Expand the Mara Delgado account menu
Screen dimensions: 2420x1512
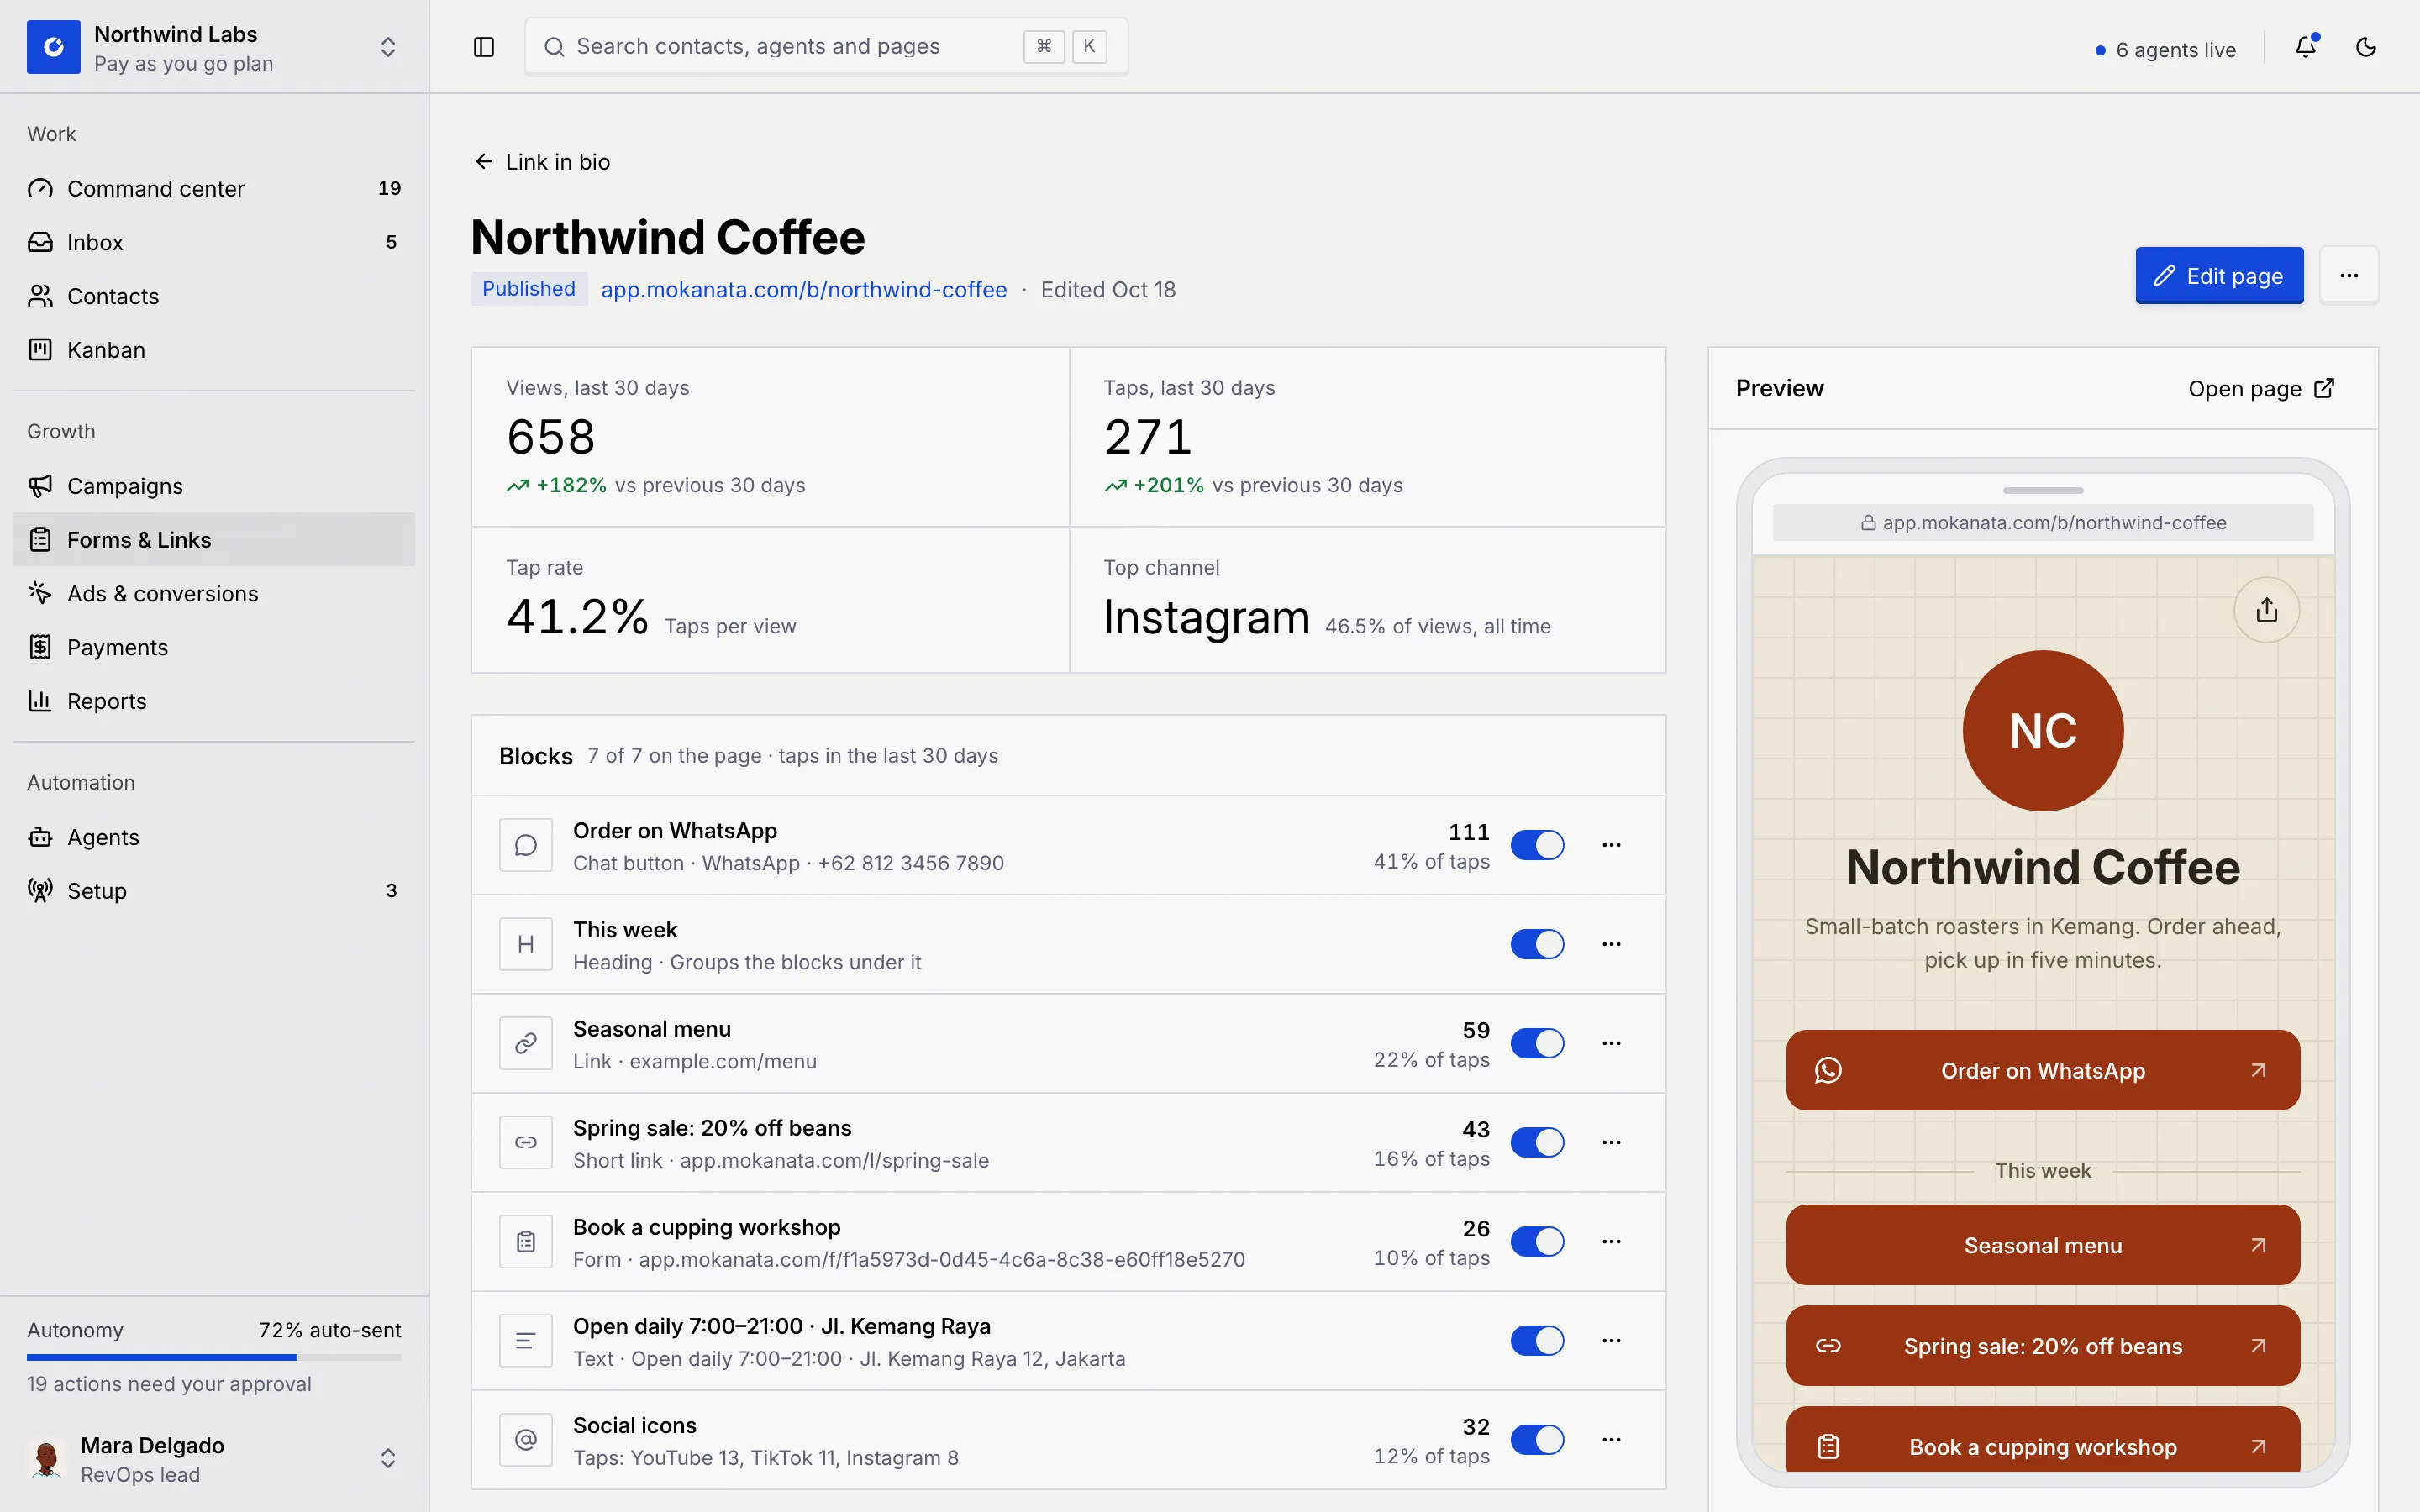[x=388, y=1459]
